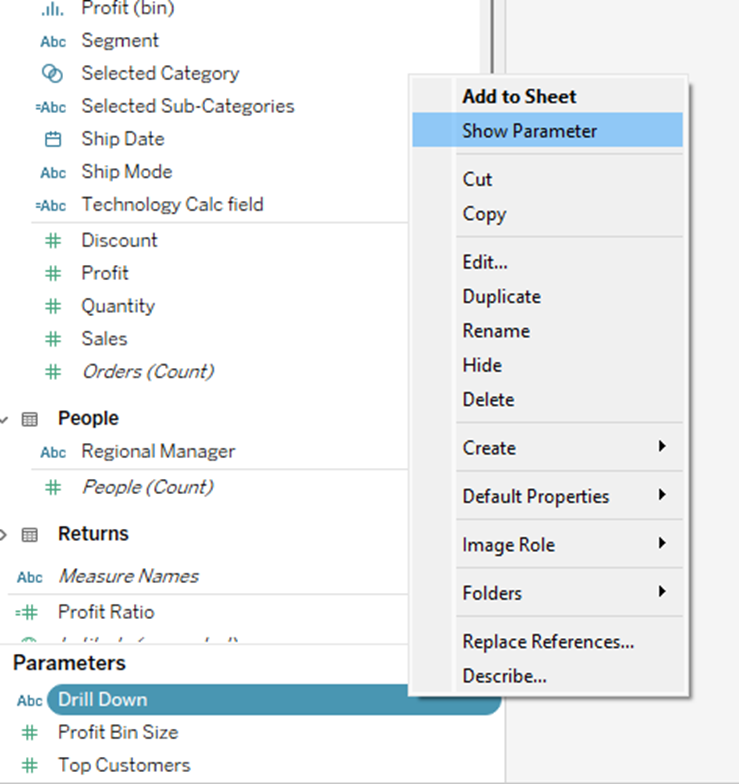Click the People table grid icon

pos(30,419)
